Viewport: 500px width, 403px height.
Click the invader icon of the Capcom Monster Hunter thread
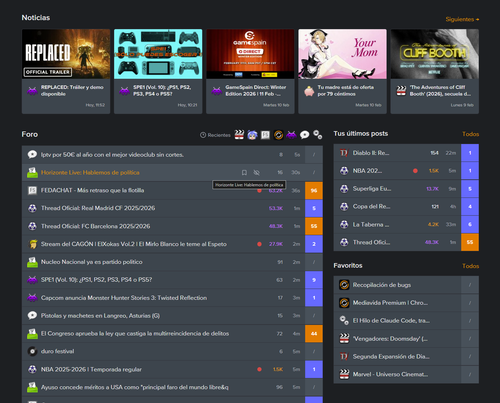(x=32, y=298)
